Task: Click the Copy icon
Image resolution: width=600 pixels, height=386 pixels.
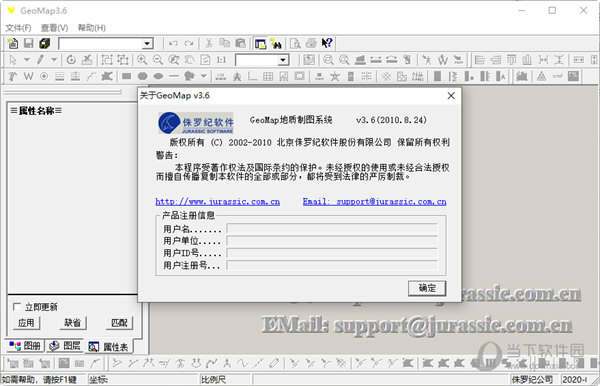Action: 225,44
